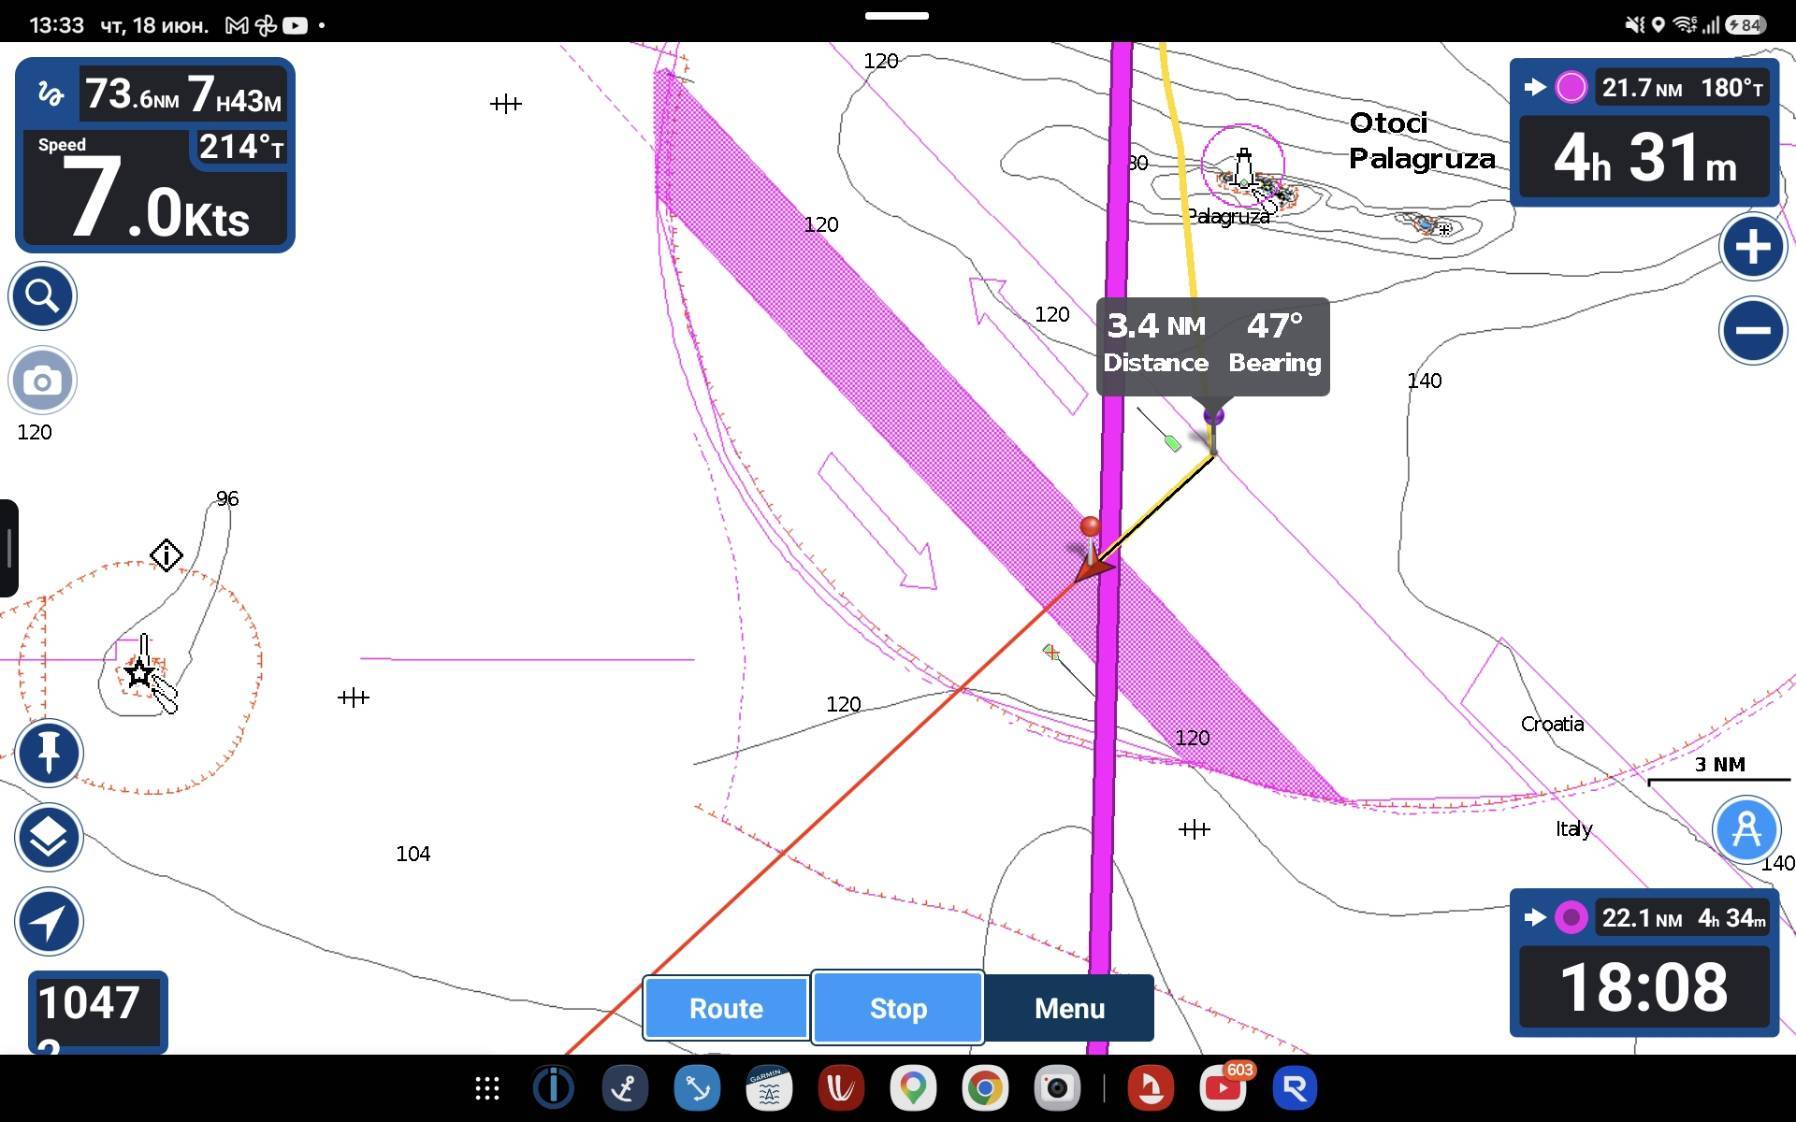The width and height of the screenshot is (1796, 1122).
Task: Select the red pin marker on the chart
Action: [1090, 527]
